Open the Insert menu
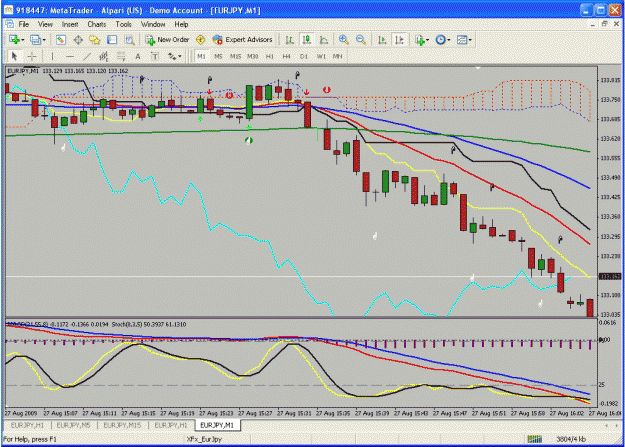The width and height of the screenshot is (625, 447). click(70, 24)
